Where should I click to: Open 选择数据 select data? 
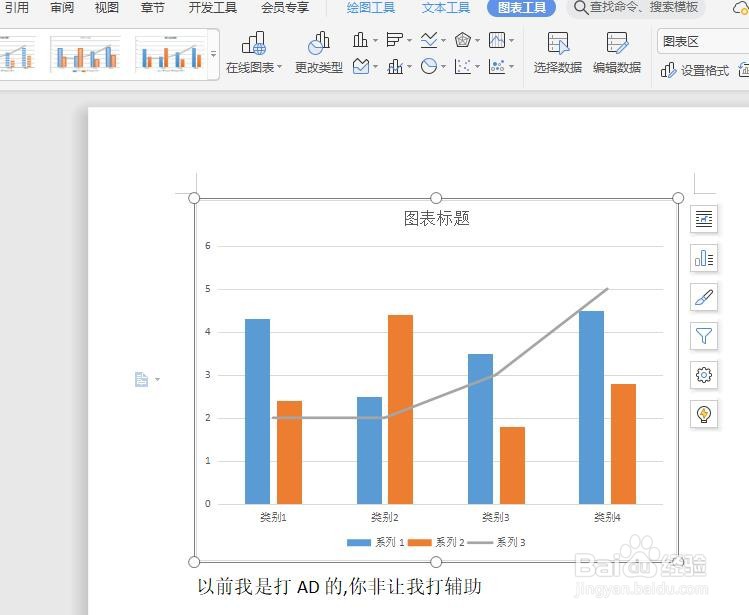pos(557,53)
